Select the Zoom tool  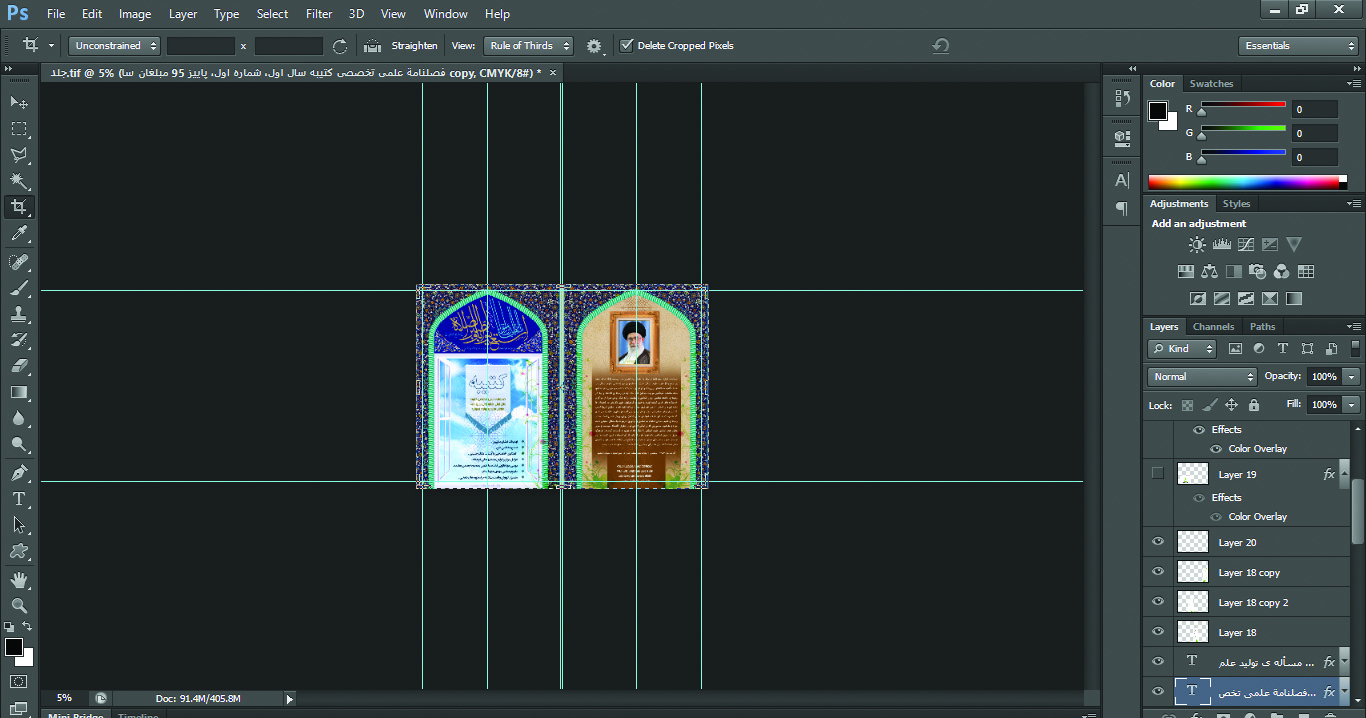[19, 605]
